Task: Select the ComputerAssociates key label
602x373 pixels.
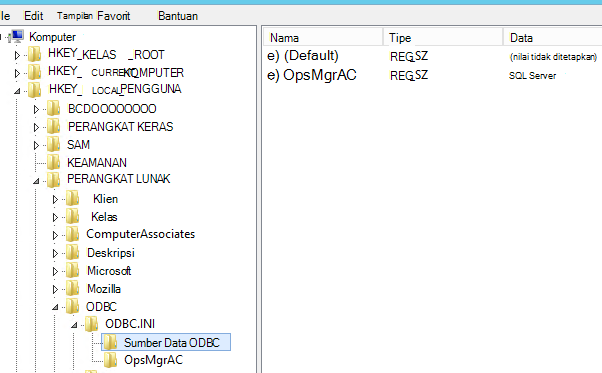Action: pyautogui.click(x=141, y=234)
